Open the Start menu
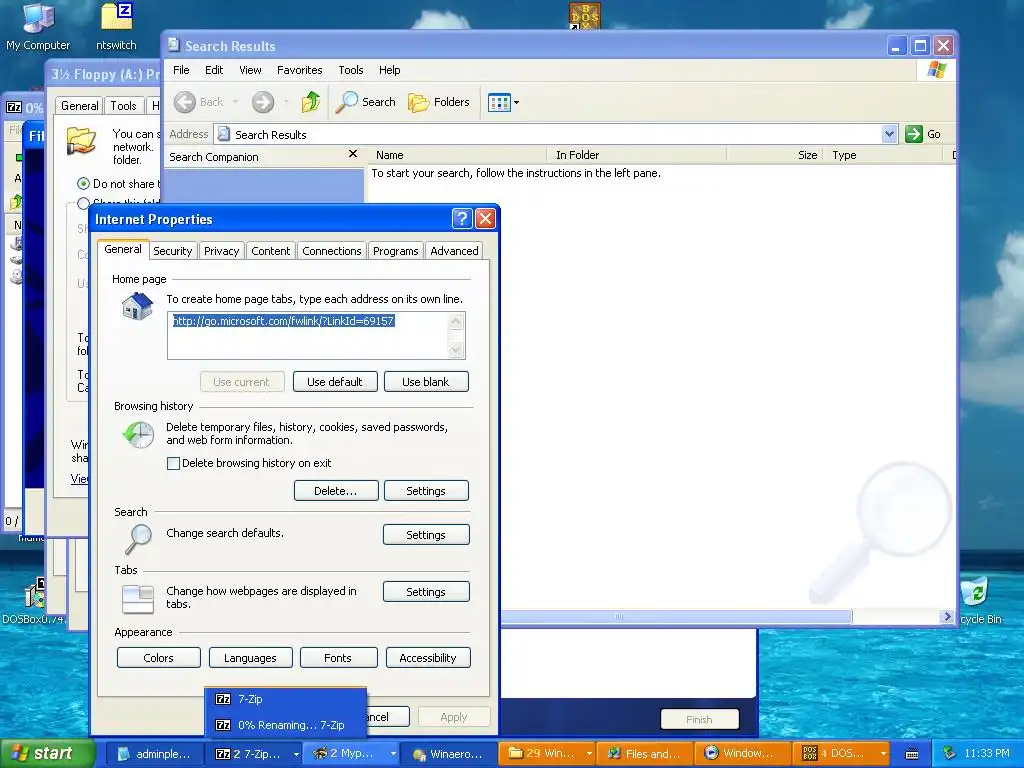Viewport: 1024px width, 768px height. (47, 754)
